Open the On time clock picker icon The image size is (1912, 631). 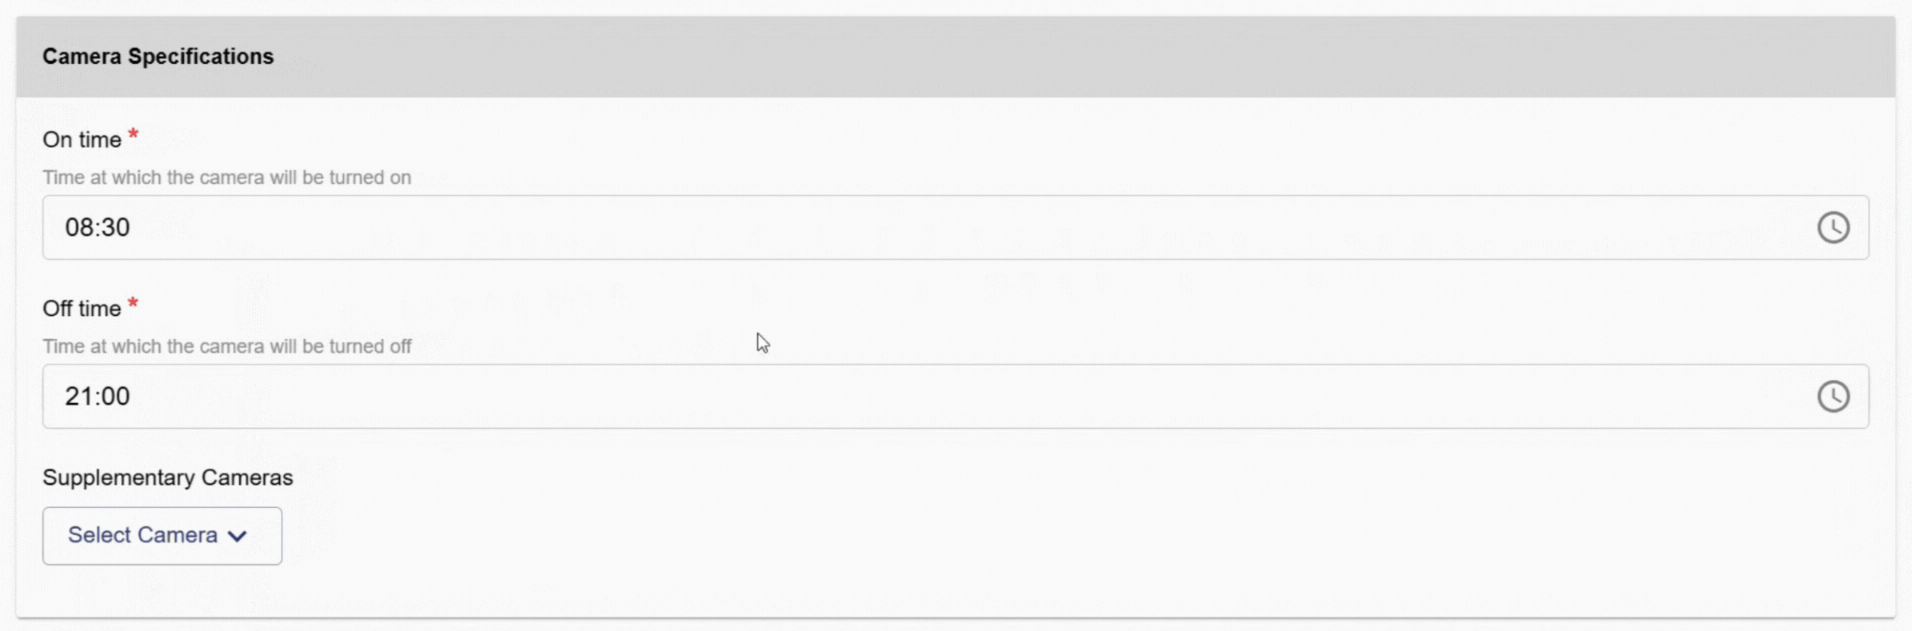[x=1832, y=228]
